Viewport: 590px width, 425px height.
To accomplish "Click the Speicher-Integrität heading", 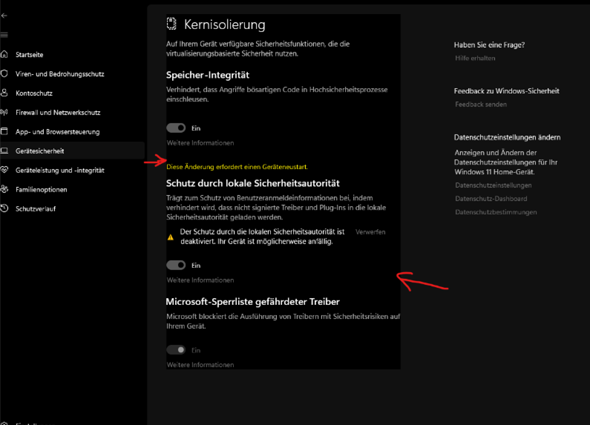I will point(208,75).
